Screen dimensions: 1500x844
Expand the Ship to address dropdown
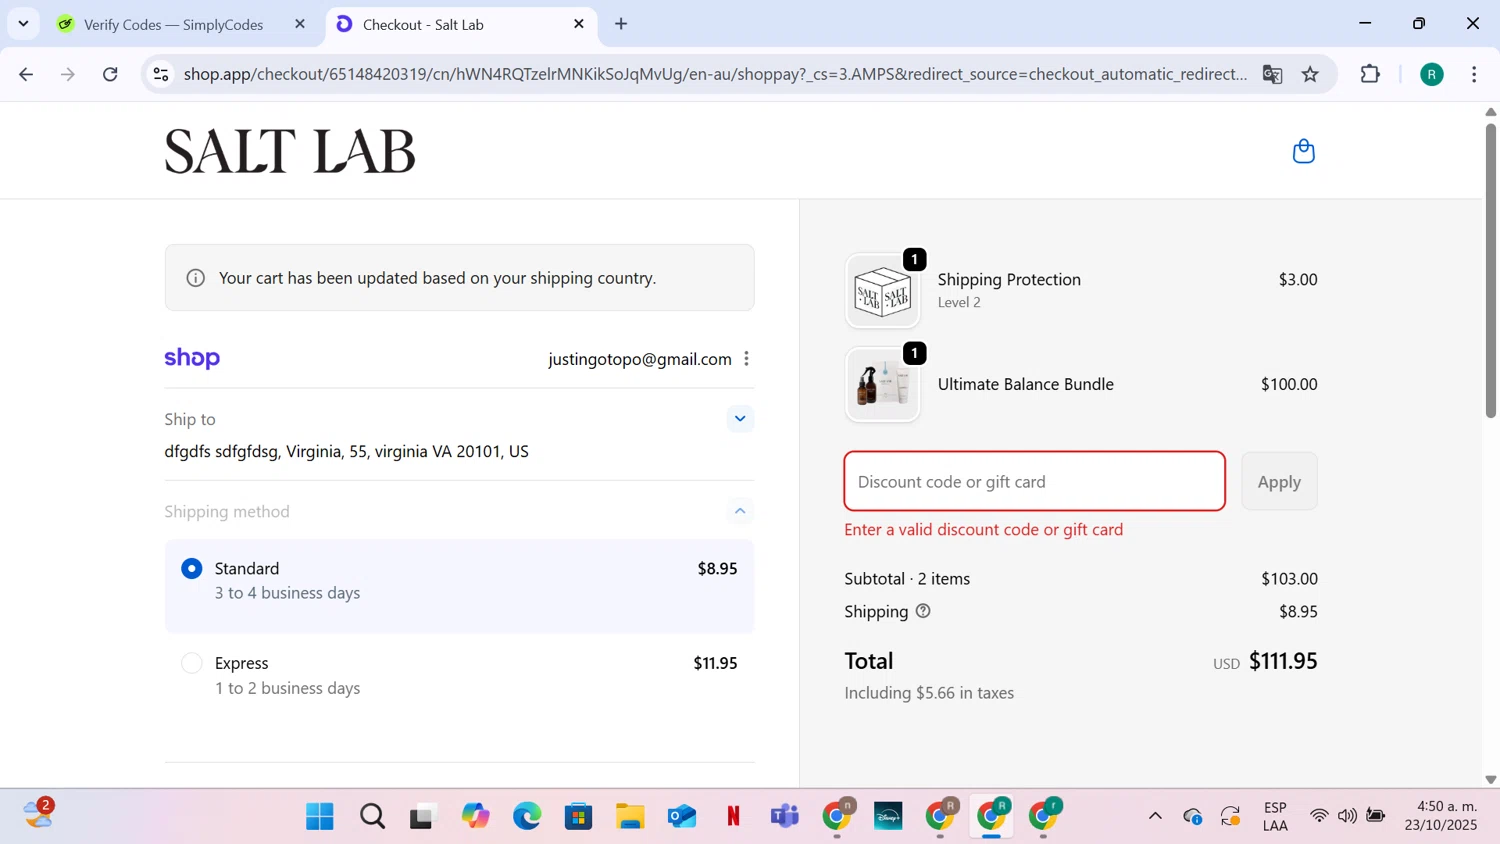pos(740,419)
